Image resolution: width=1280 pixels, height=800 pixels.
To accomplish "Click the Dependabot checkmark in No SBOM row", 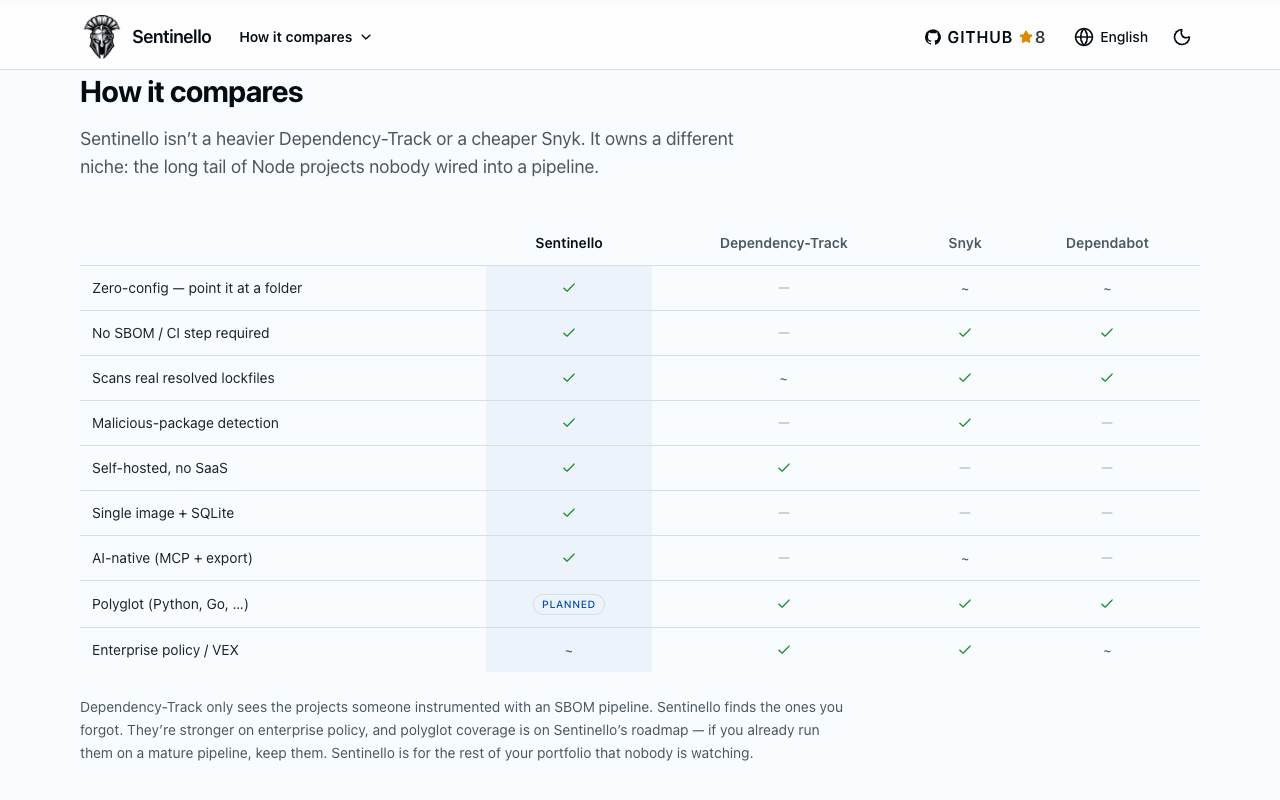I will (1107, 333).
